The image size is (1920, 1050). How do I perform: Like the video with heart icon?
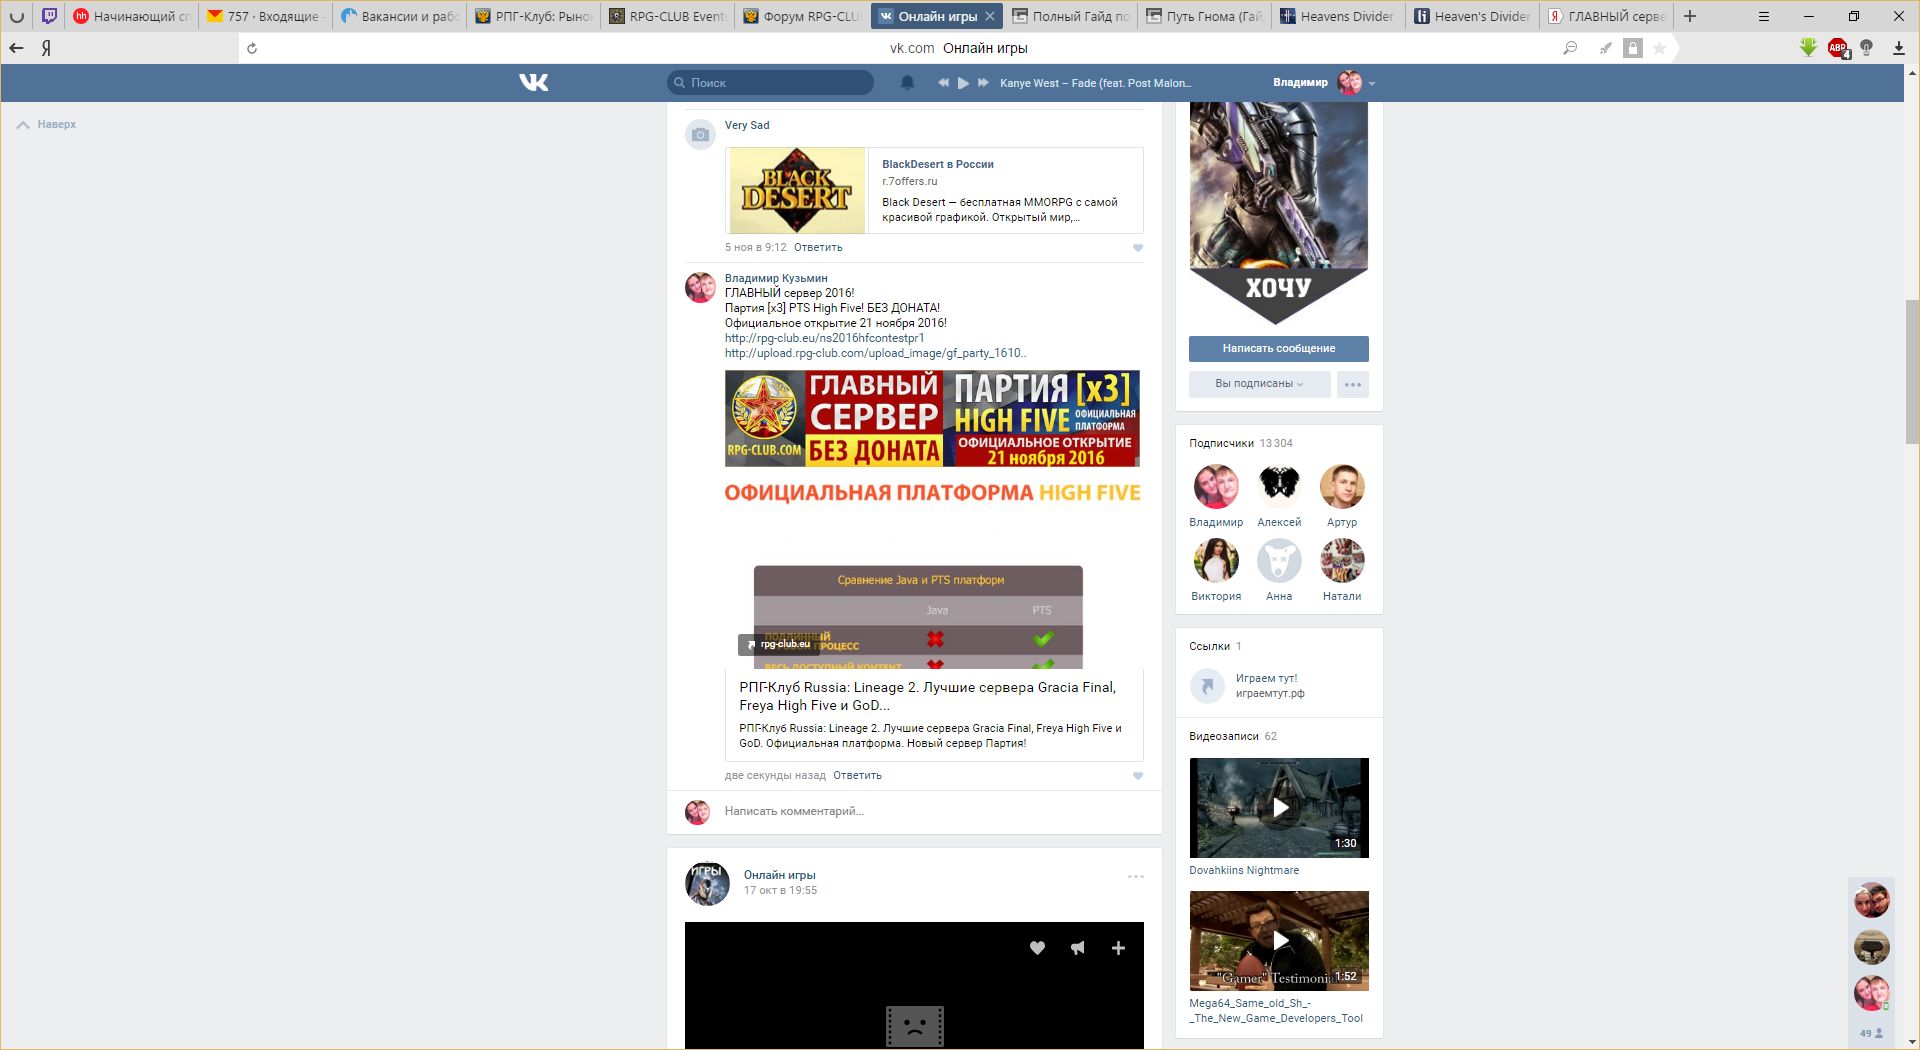tap(1037, 948)
